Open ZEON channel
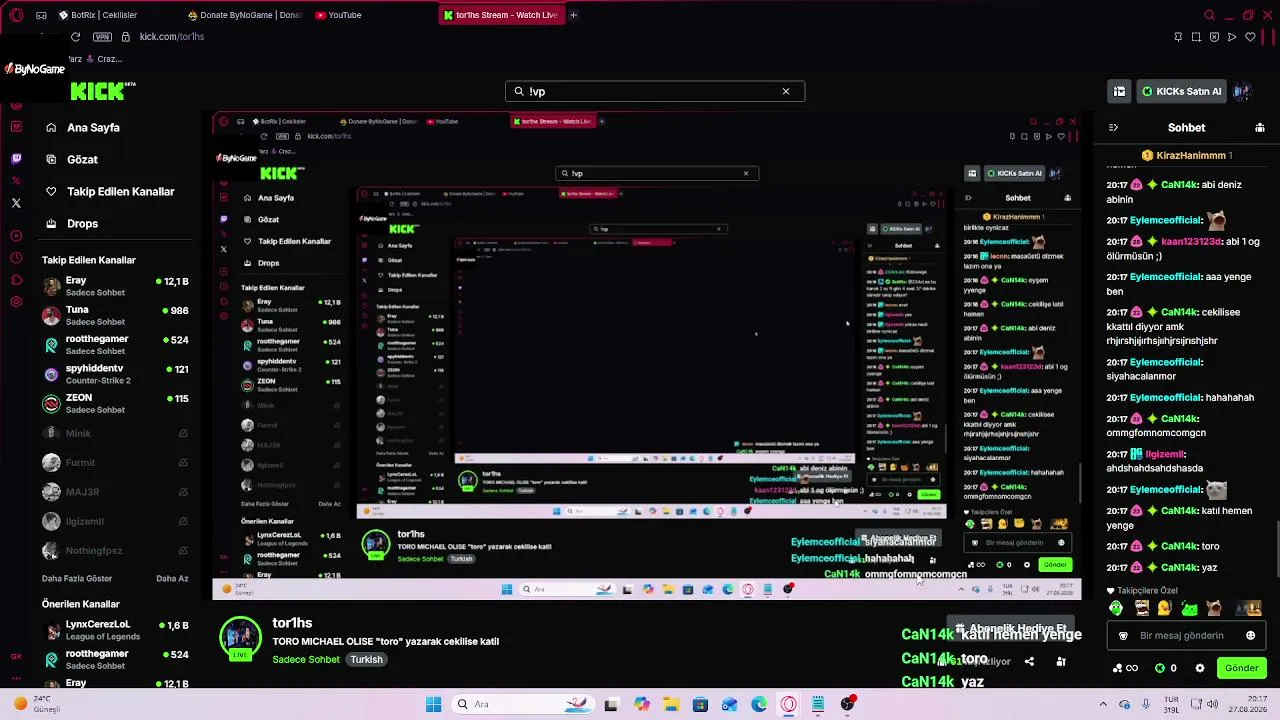The width and height of the screenshot is (1280, 720). click(x=115, y=403)
